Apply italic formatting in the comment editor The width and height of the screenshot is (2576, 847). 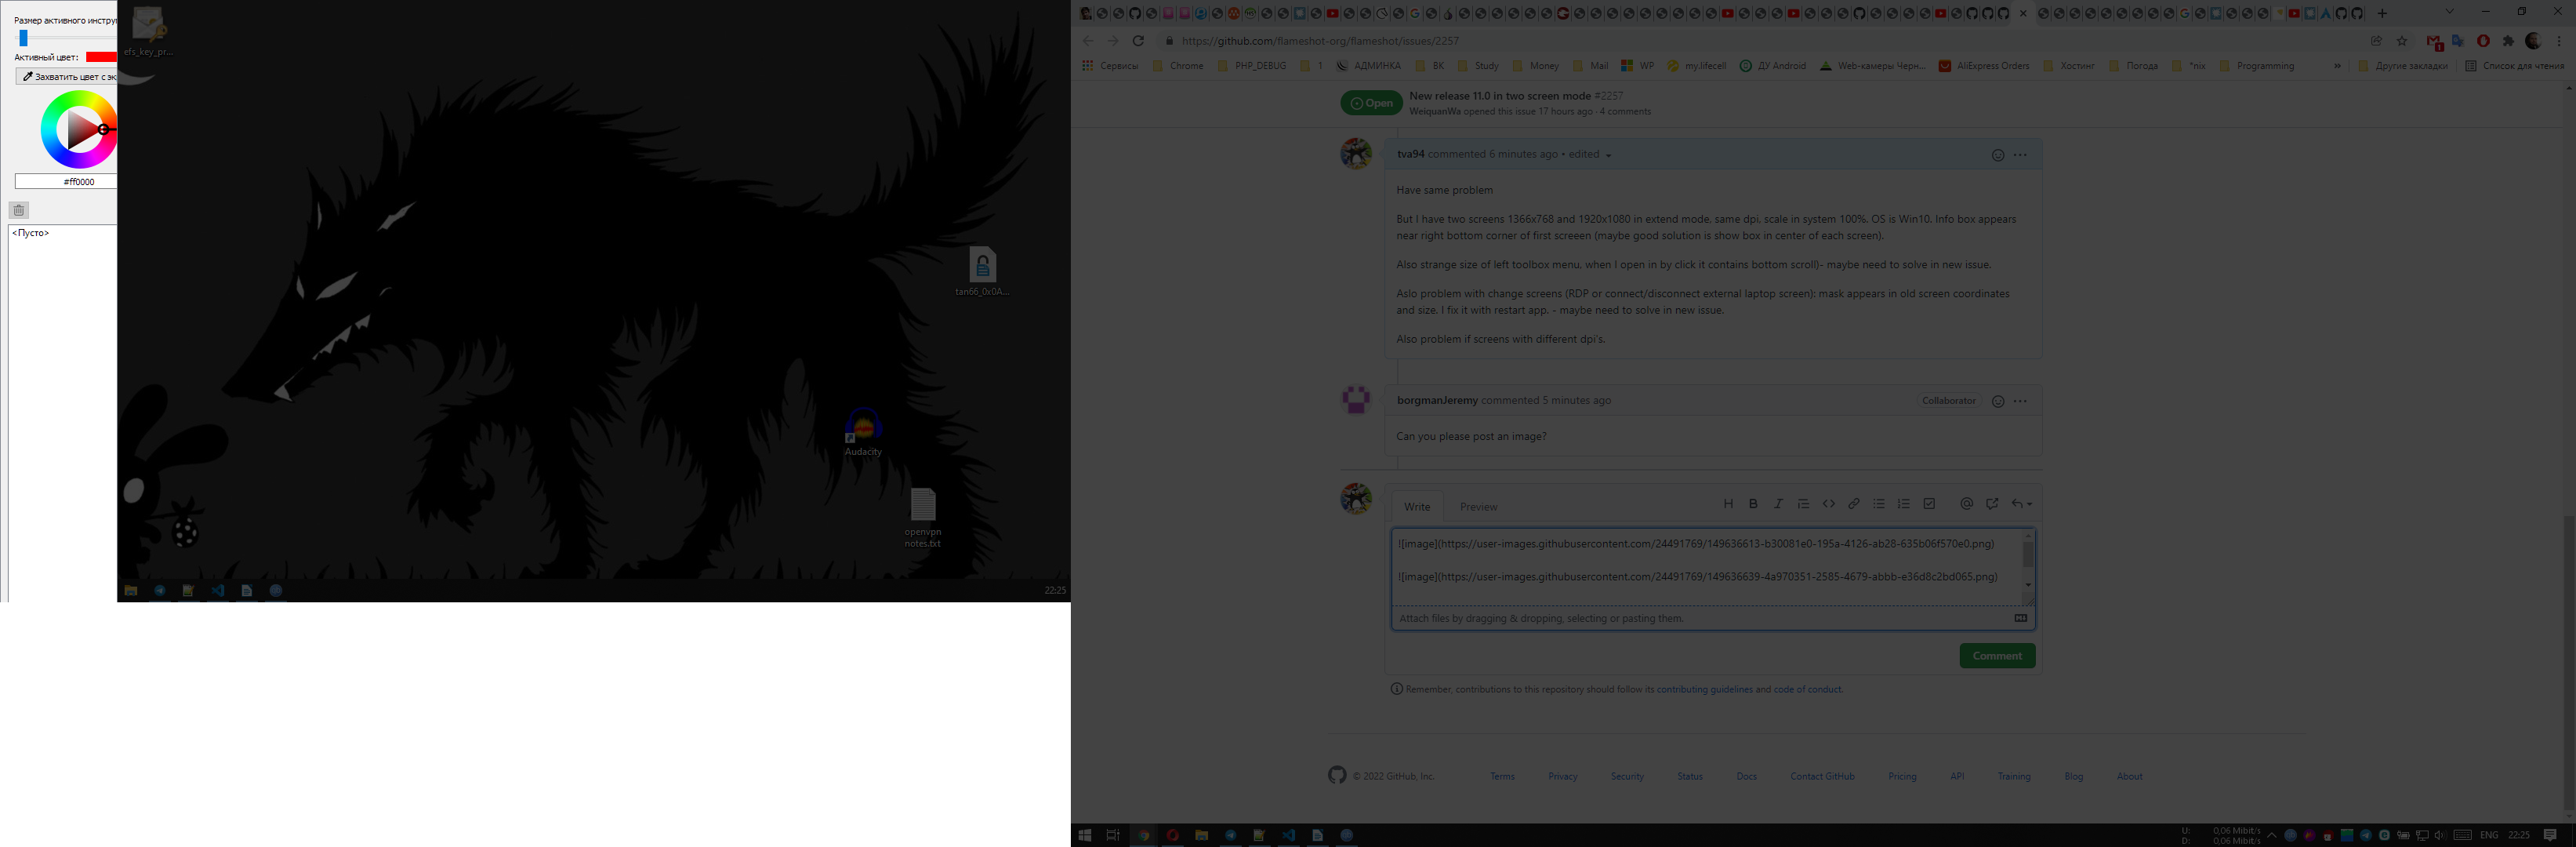point(1778,504)
